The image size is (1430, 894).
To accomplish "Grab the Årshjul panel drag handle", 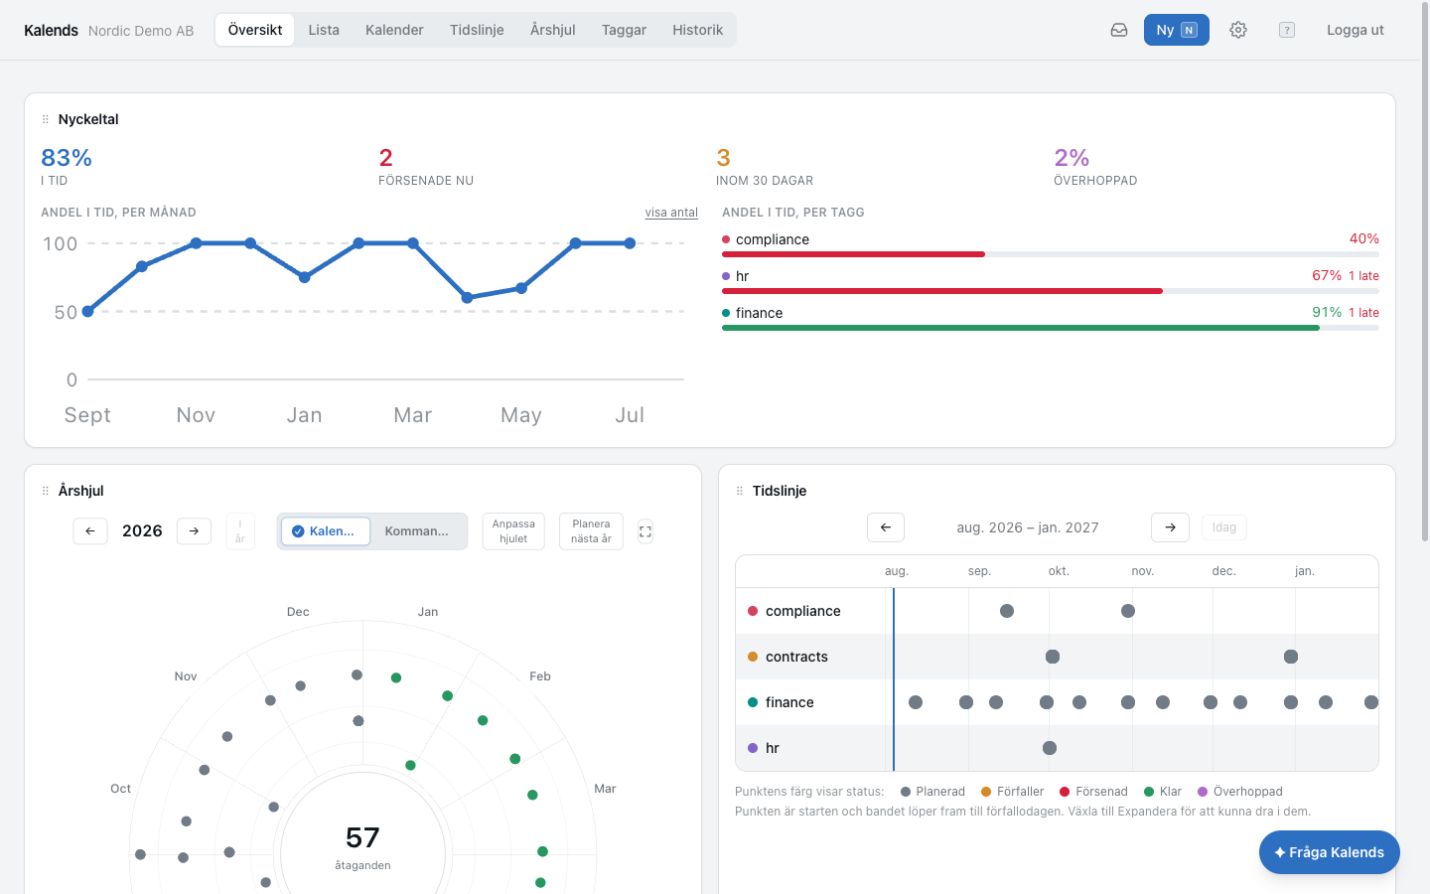I will [x=45, y=491].
